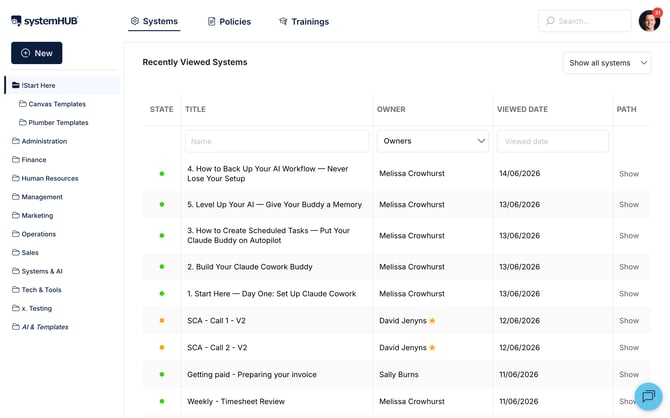Open '2. Build Your Claude Cowork Buddy' system
Screen dimensions: 670x418
tap(250, 267)
